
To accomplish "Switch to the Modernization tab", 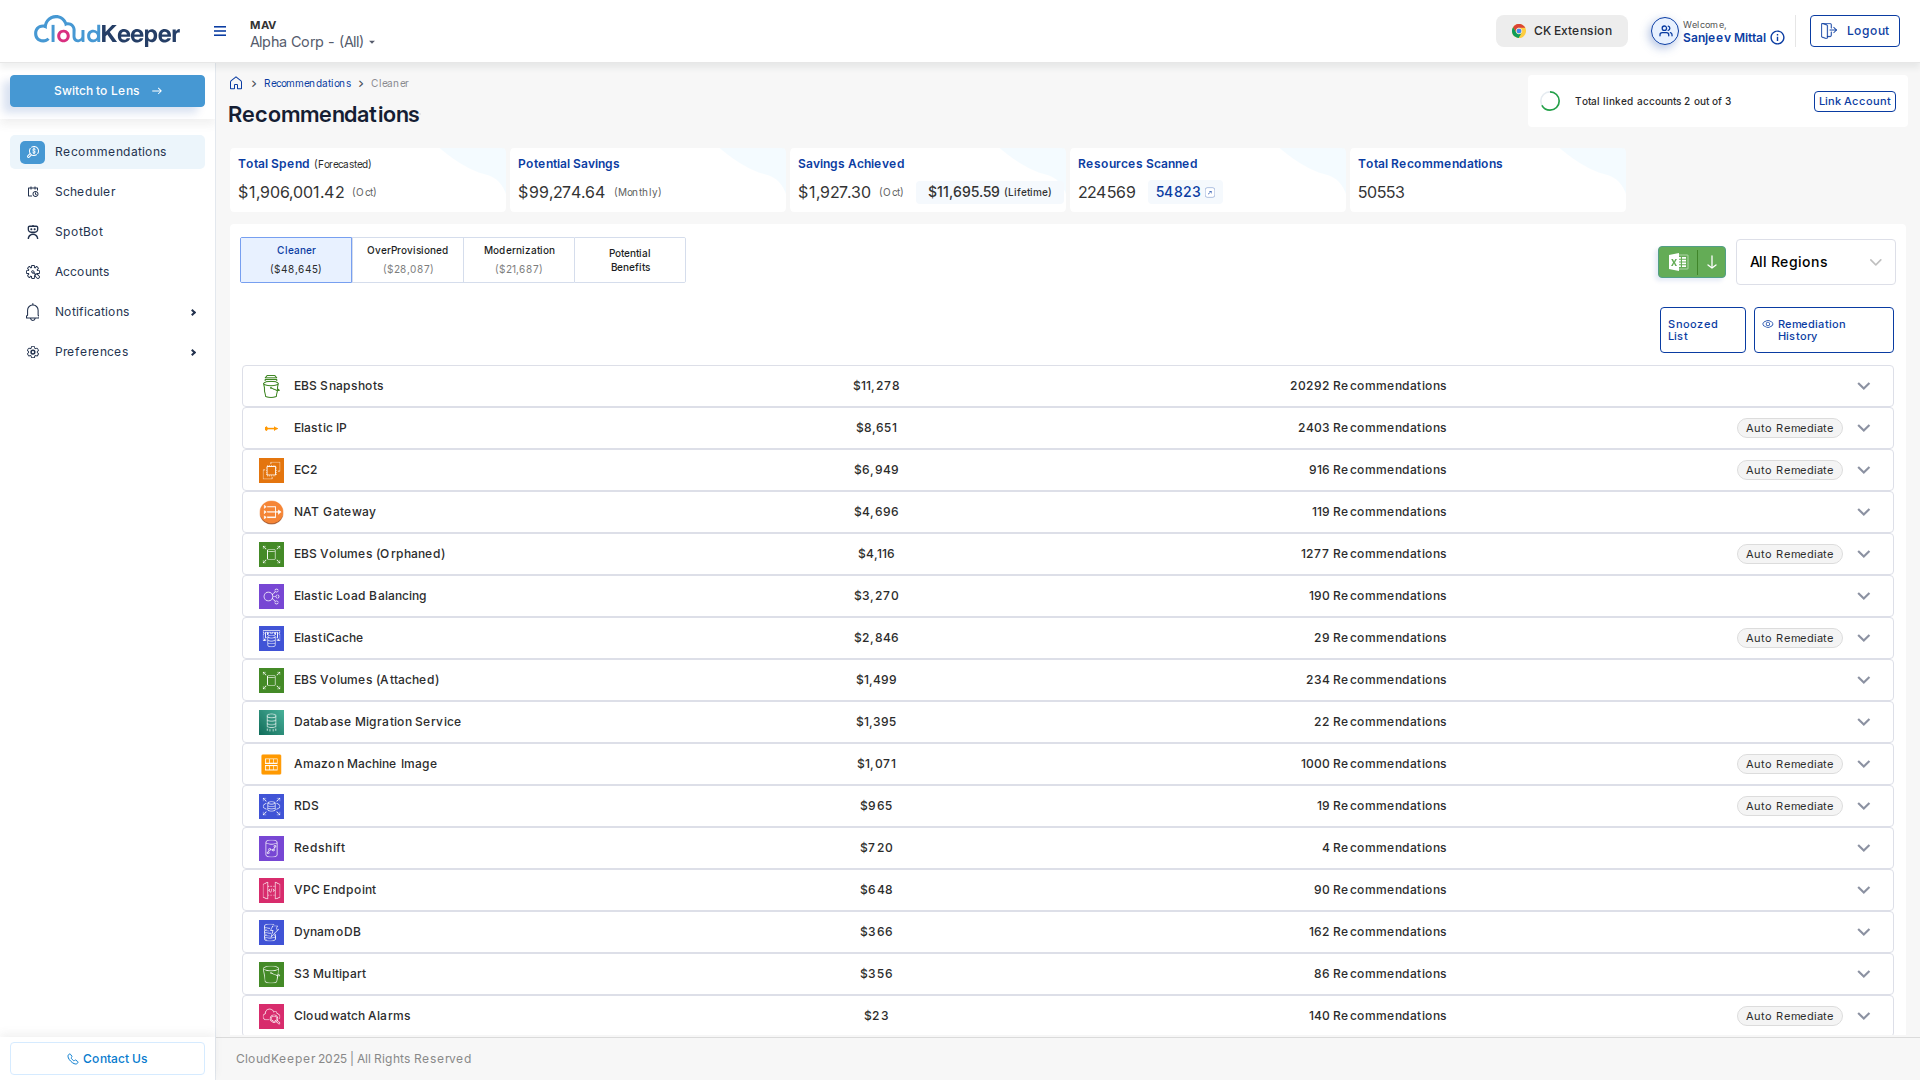I will tap(519, 260).
